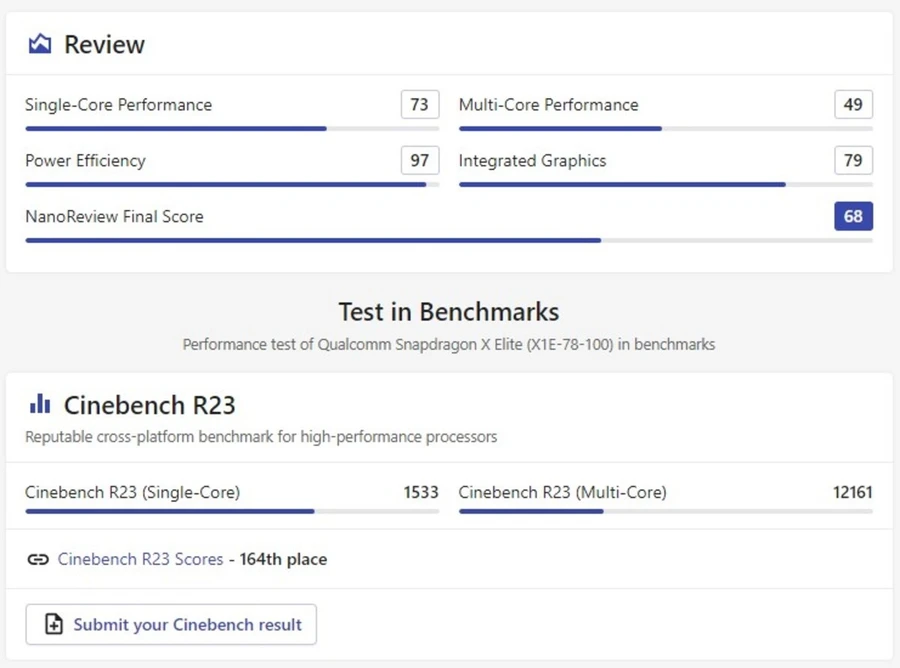900x668 pixels.
Task: Click the Cinebench R23 Single-Core result bar
Action: coord(232,511)
